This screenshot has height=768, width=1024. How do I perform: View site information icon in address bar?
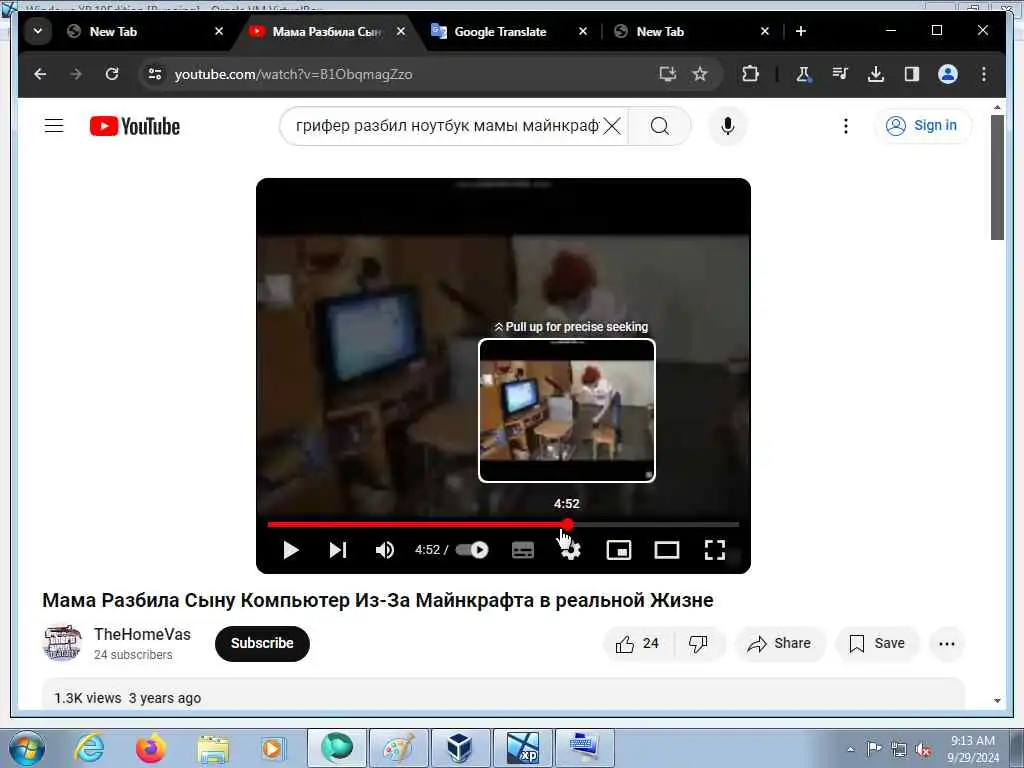(x=155, y=74)
